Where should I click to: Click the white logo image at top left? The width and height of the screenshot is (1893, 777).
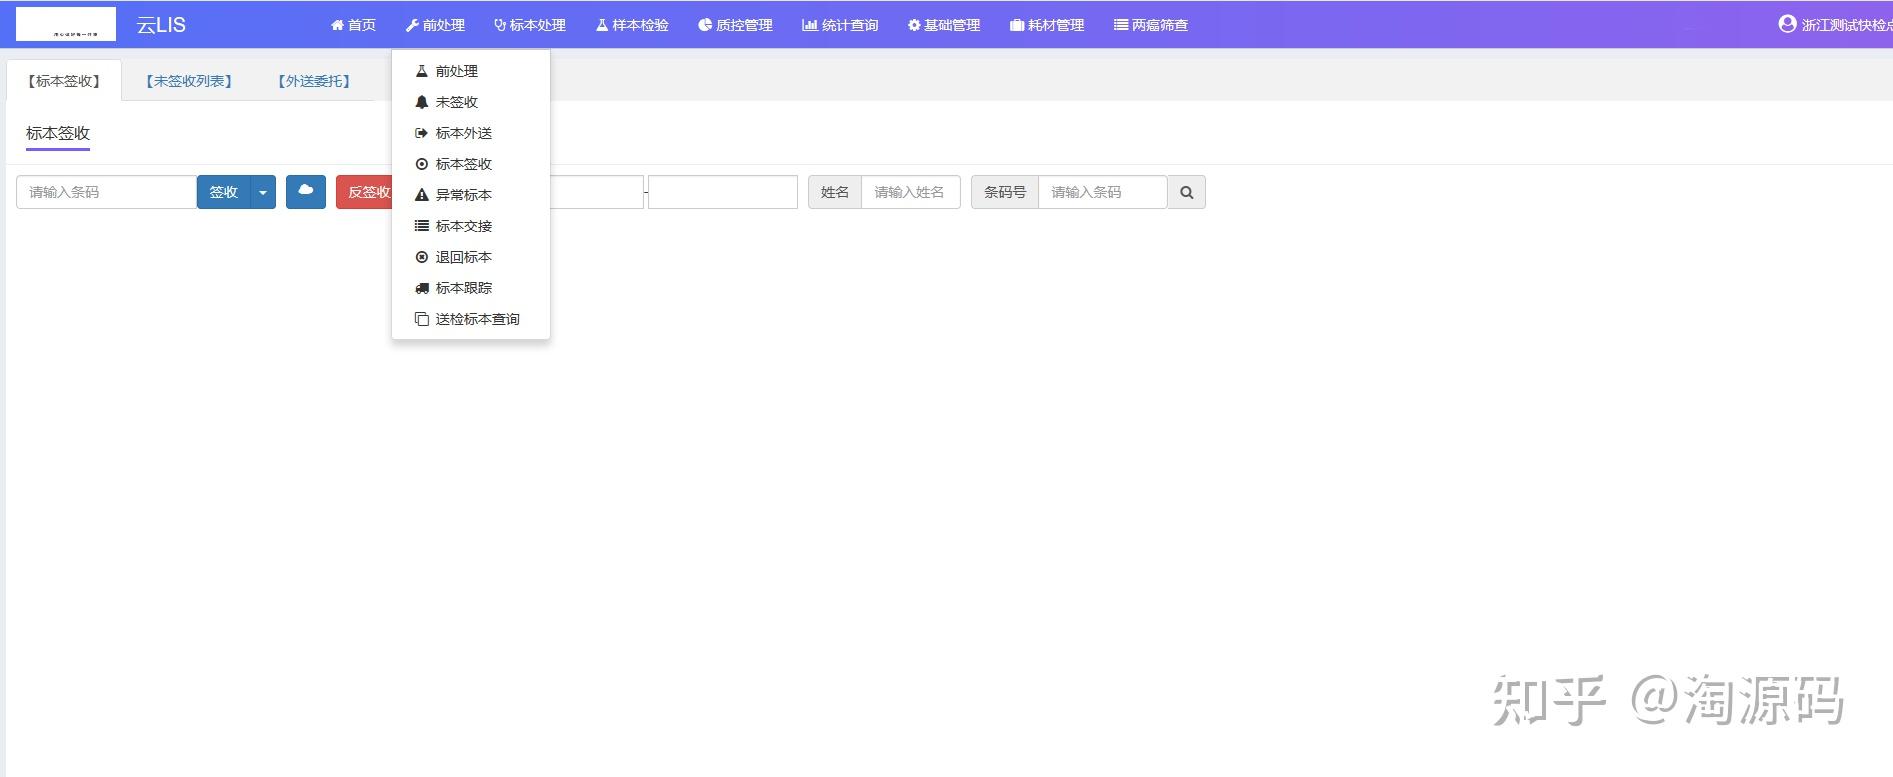click(66, 24)
